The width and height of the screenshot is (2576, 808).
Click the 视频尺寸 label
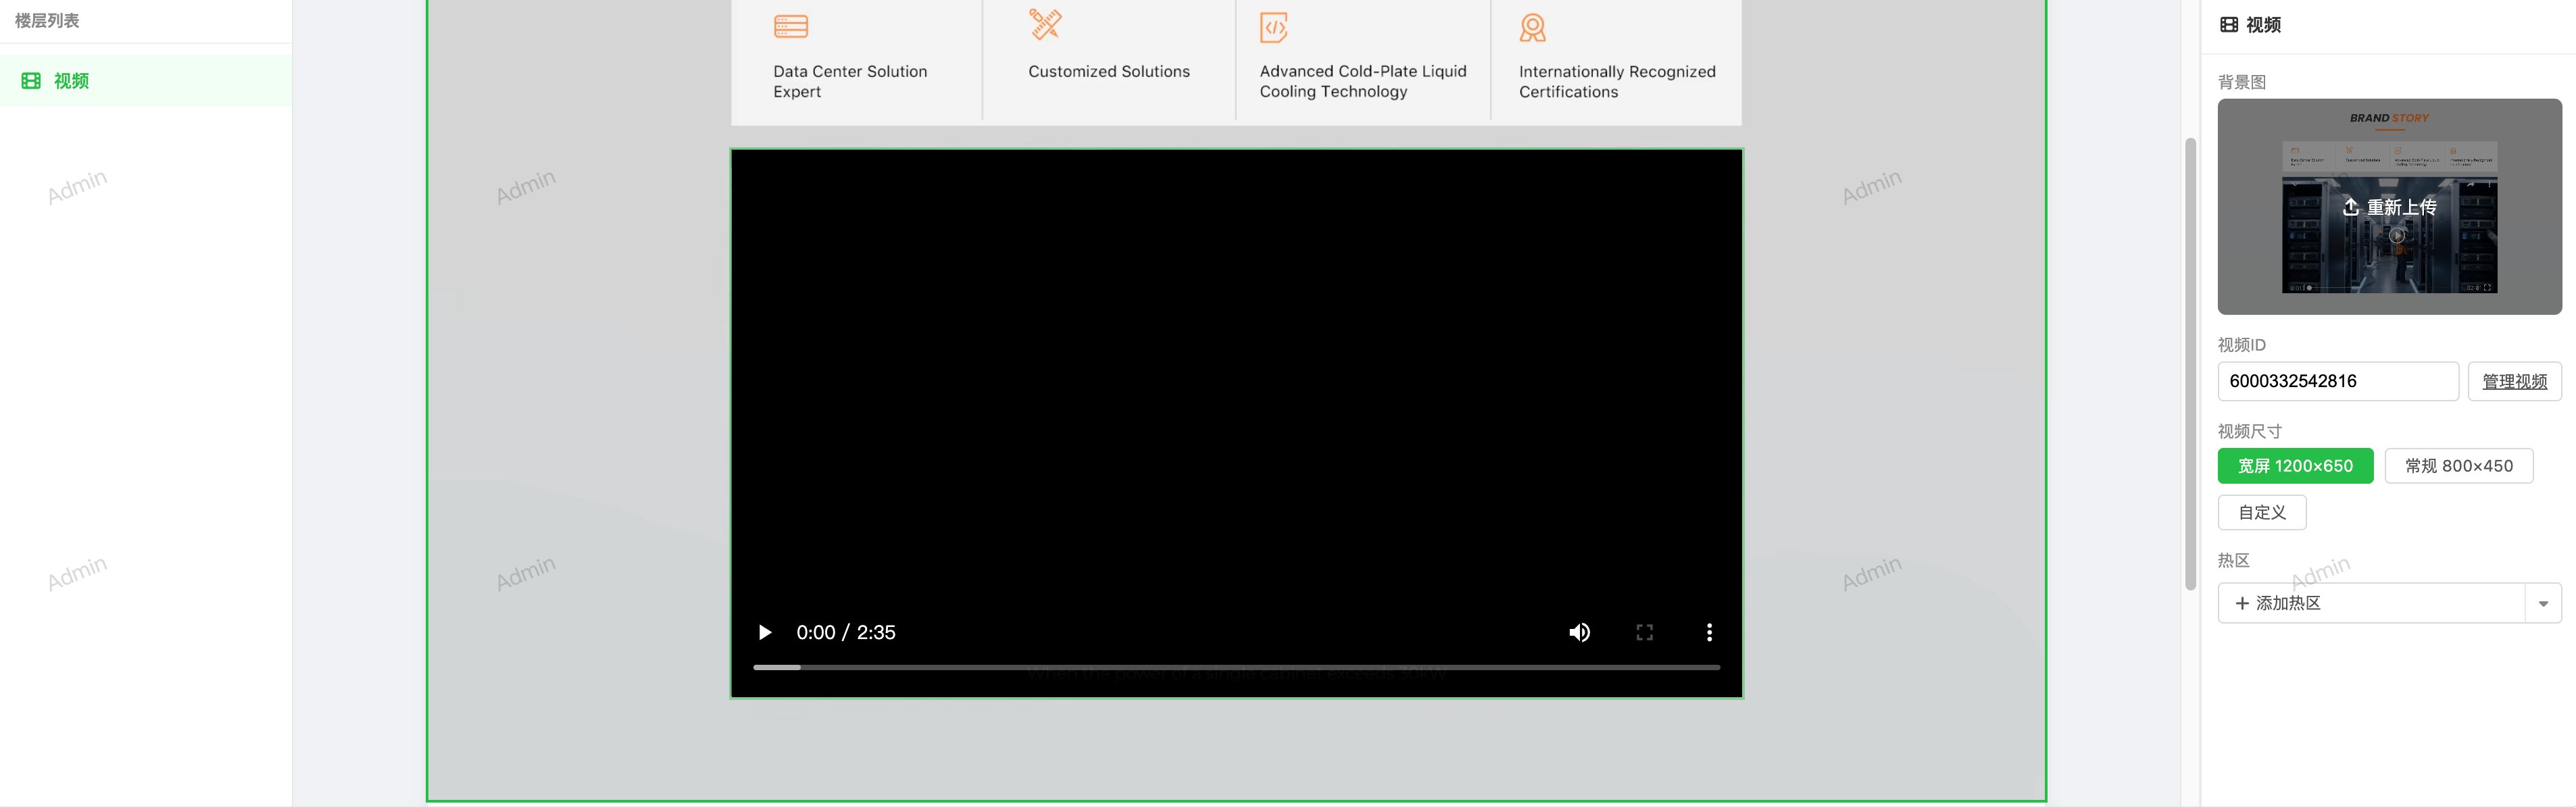pyautogui.click(x=2249, y=431)
